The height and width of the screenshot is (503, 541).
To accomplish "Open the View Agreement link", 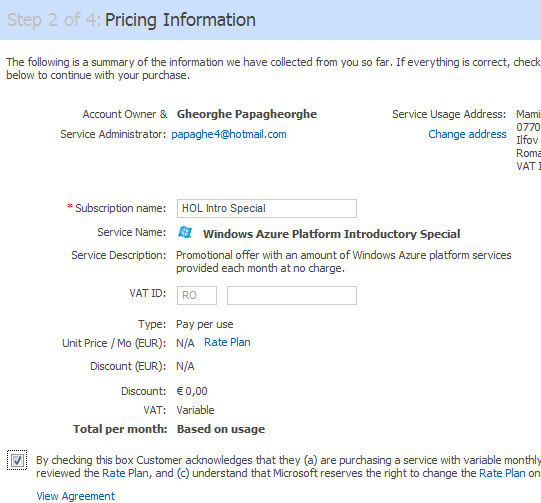I will pos(76,496).
